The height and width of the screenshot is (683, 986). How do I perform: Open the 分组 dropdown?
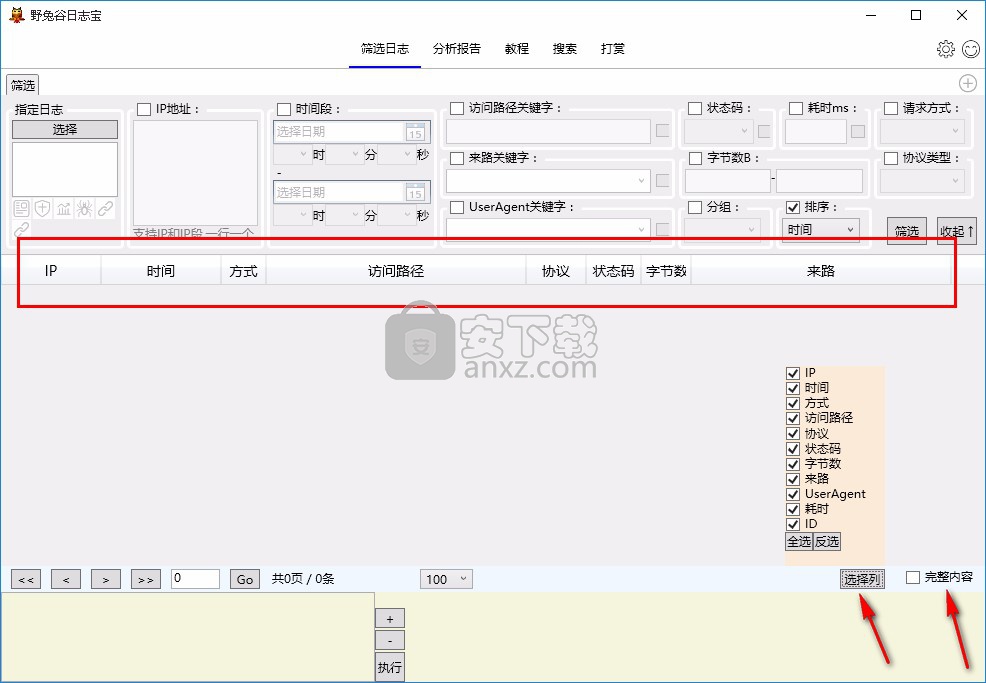pyautogui.click(x=722, y=230)
